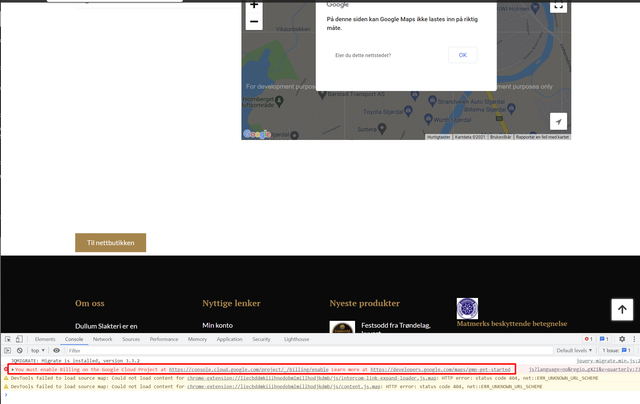
Task: Click the 'Til nettbutikken' button
Action: point(110,243)
